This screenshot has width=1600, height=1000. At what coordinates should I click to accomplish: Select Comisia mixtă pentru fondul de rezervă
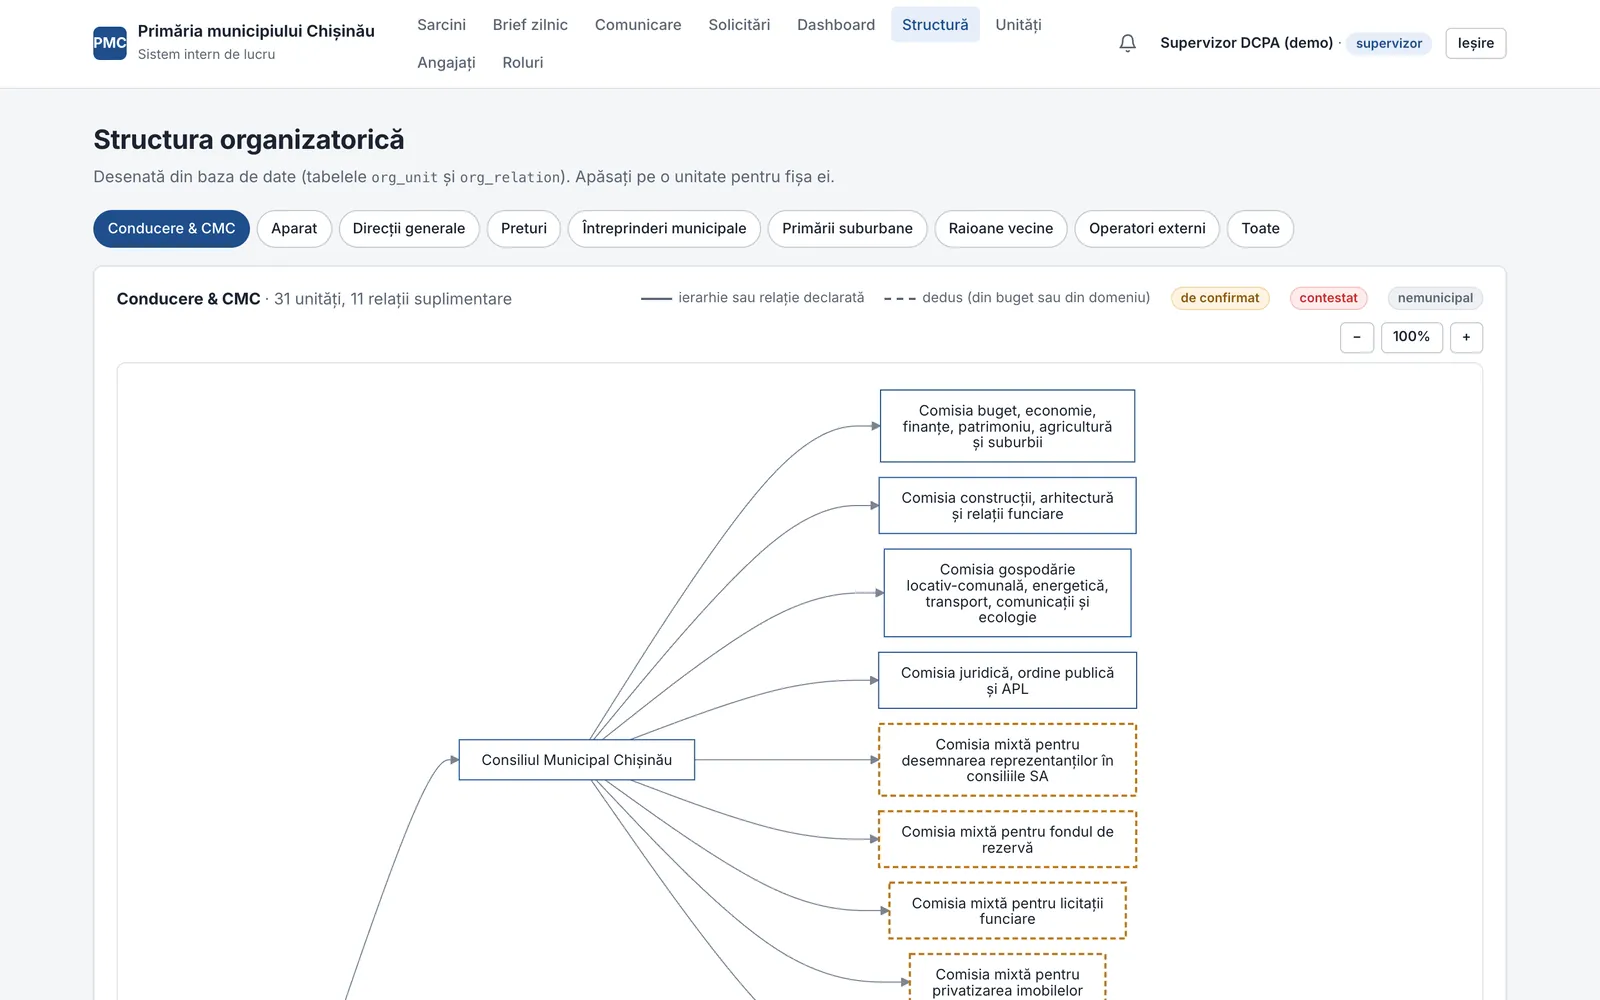pos(1007,839)
